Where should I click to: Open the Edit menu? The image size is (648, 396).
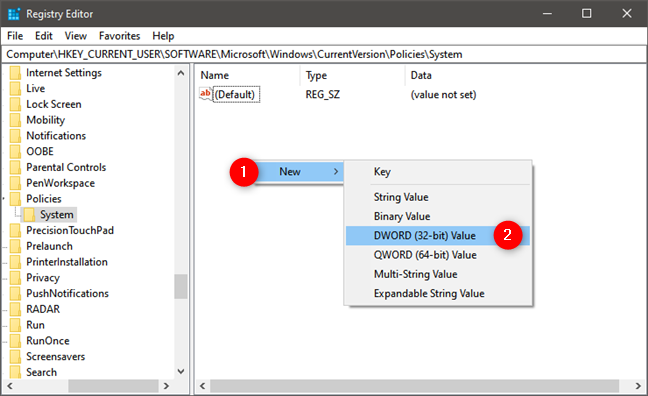(x=43, y=36)
